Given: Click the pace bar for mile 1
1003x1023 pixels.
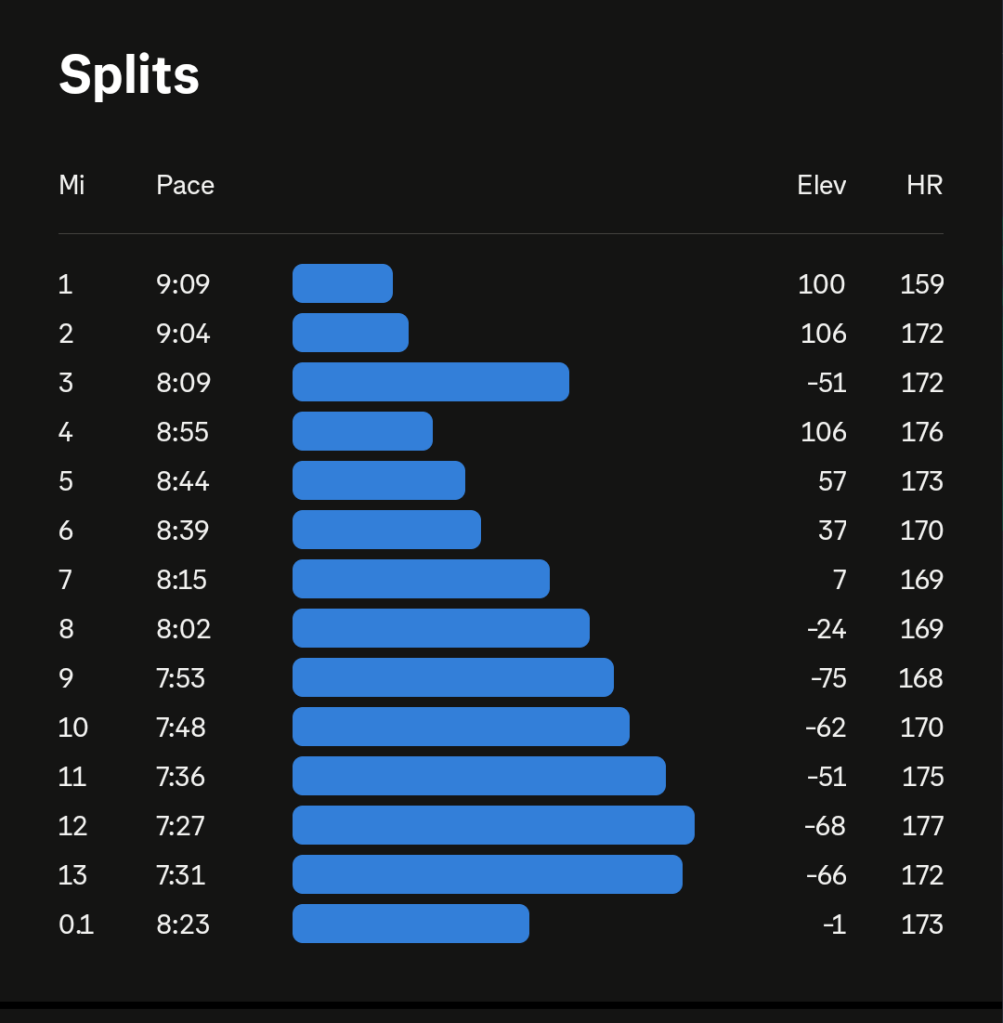Looking at the screenshot, I should coord(342,284).
